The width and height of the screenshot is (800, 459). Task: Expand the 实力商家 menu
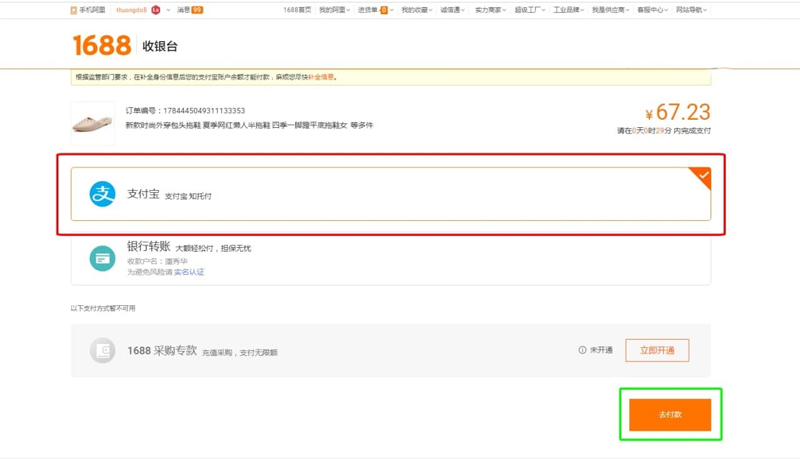pos(490,10)
